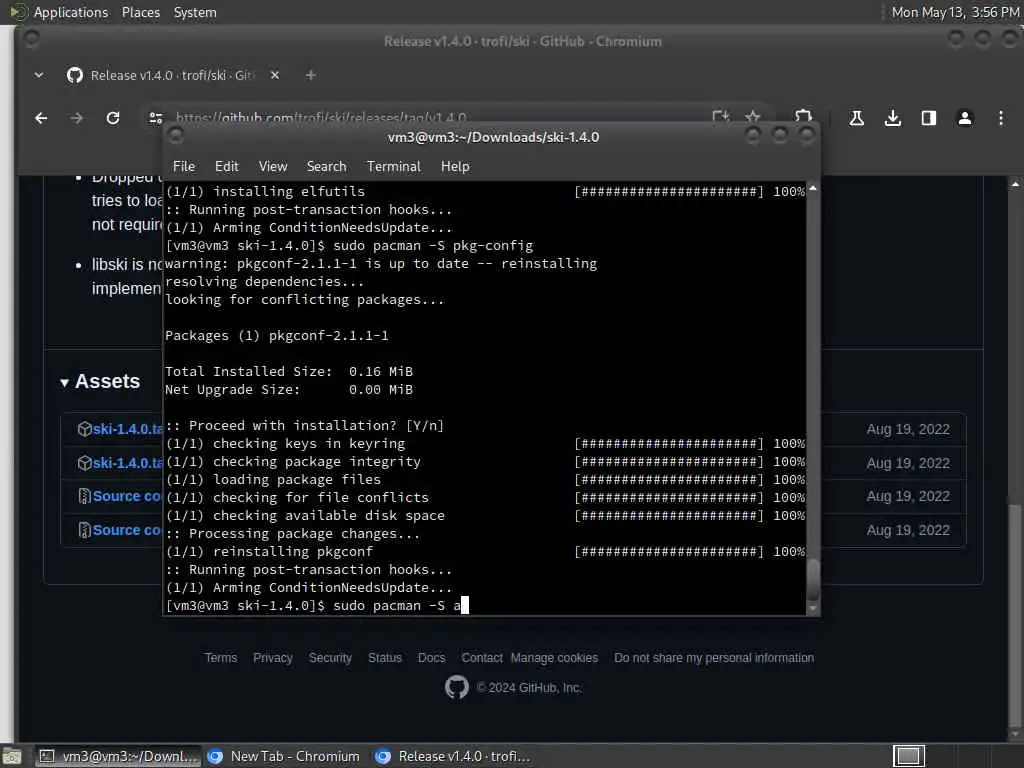Image resolution: width=1024 pixels, height=768 pixels.
Task: Open the Terminal menu in terminal
Action: (x=394, y=167)
